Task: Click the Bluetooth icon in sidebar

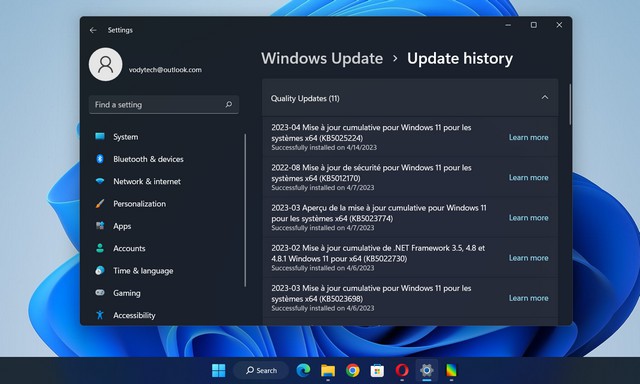Action: [x=100, y=159]
